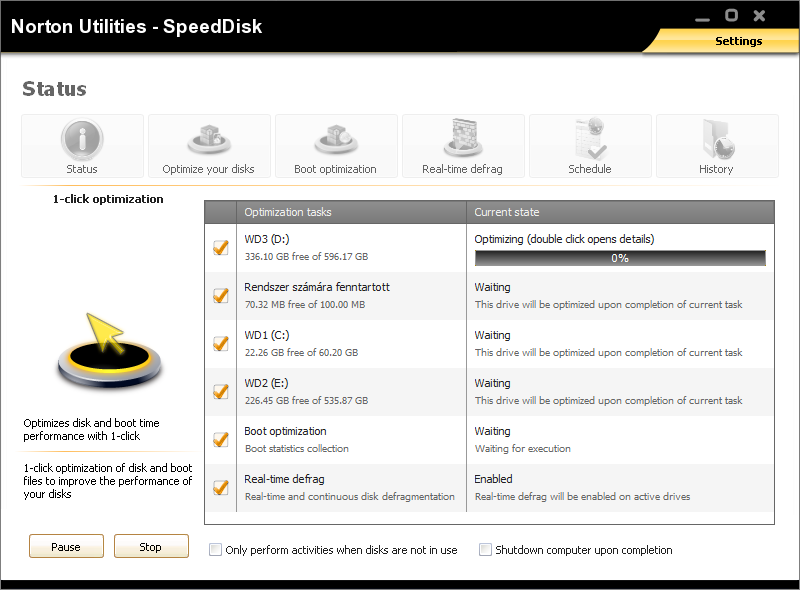
Task: Select the WD3 (D:) drive name
Action: (267, 239)
